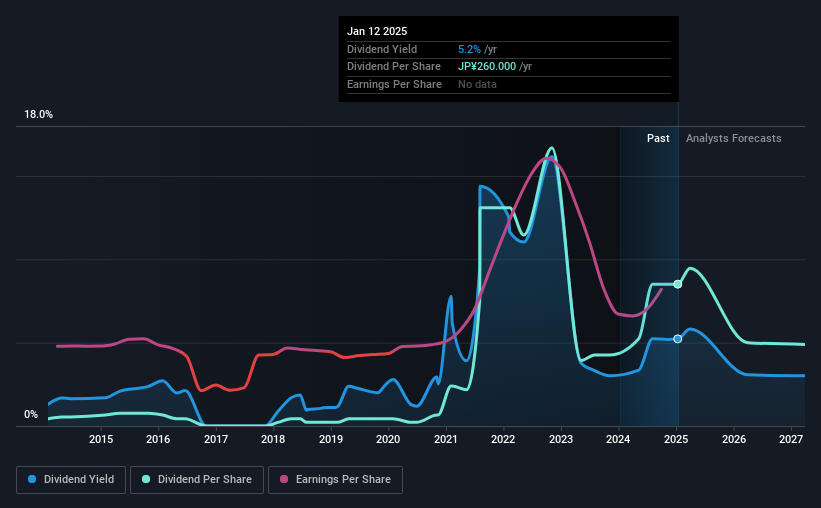Click the 2027 x-axis label
The height and width of the screenshot is (508, 821).
click(x=791, y=439)
